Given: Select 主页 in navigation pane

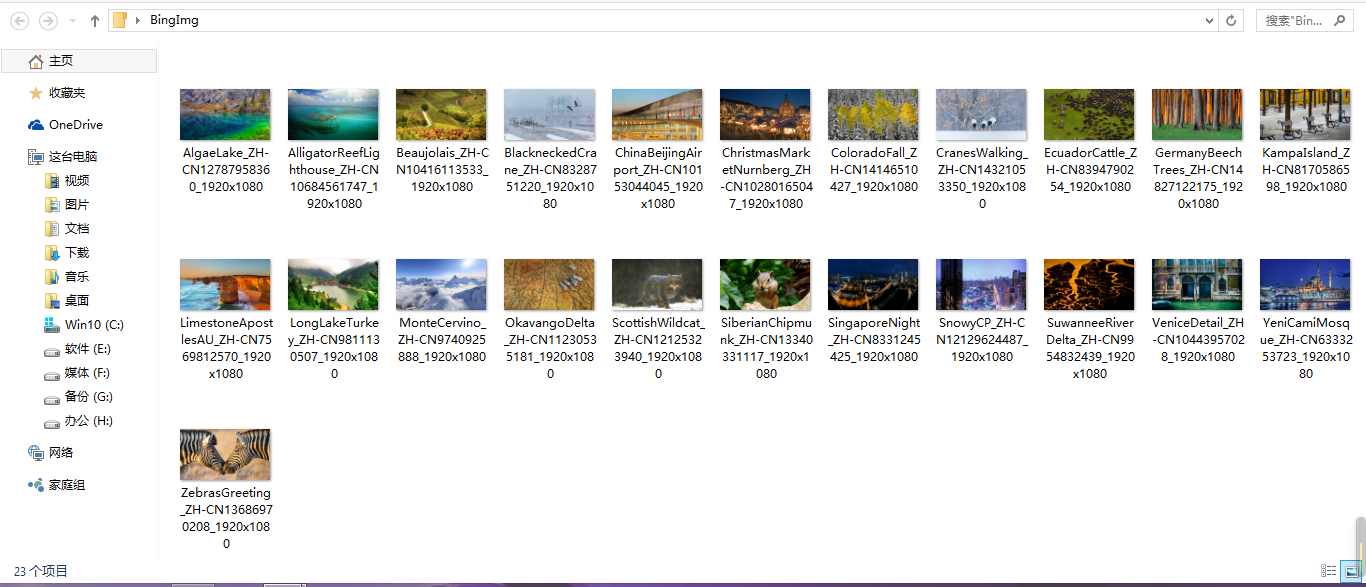Looking at the screenshot, I should (79, 61).
